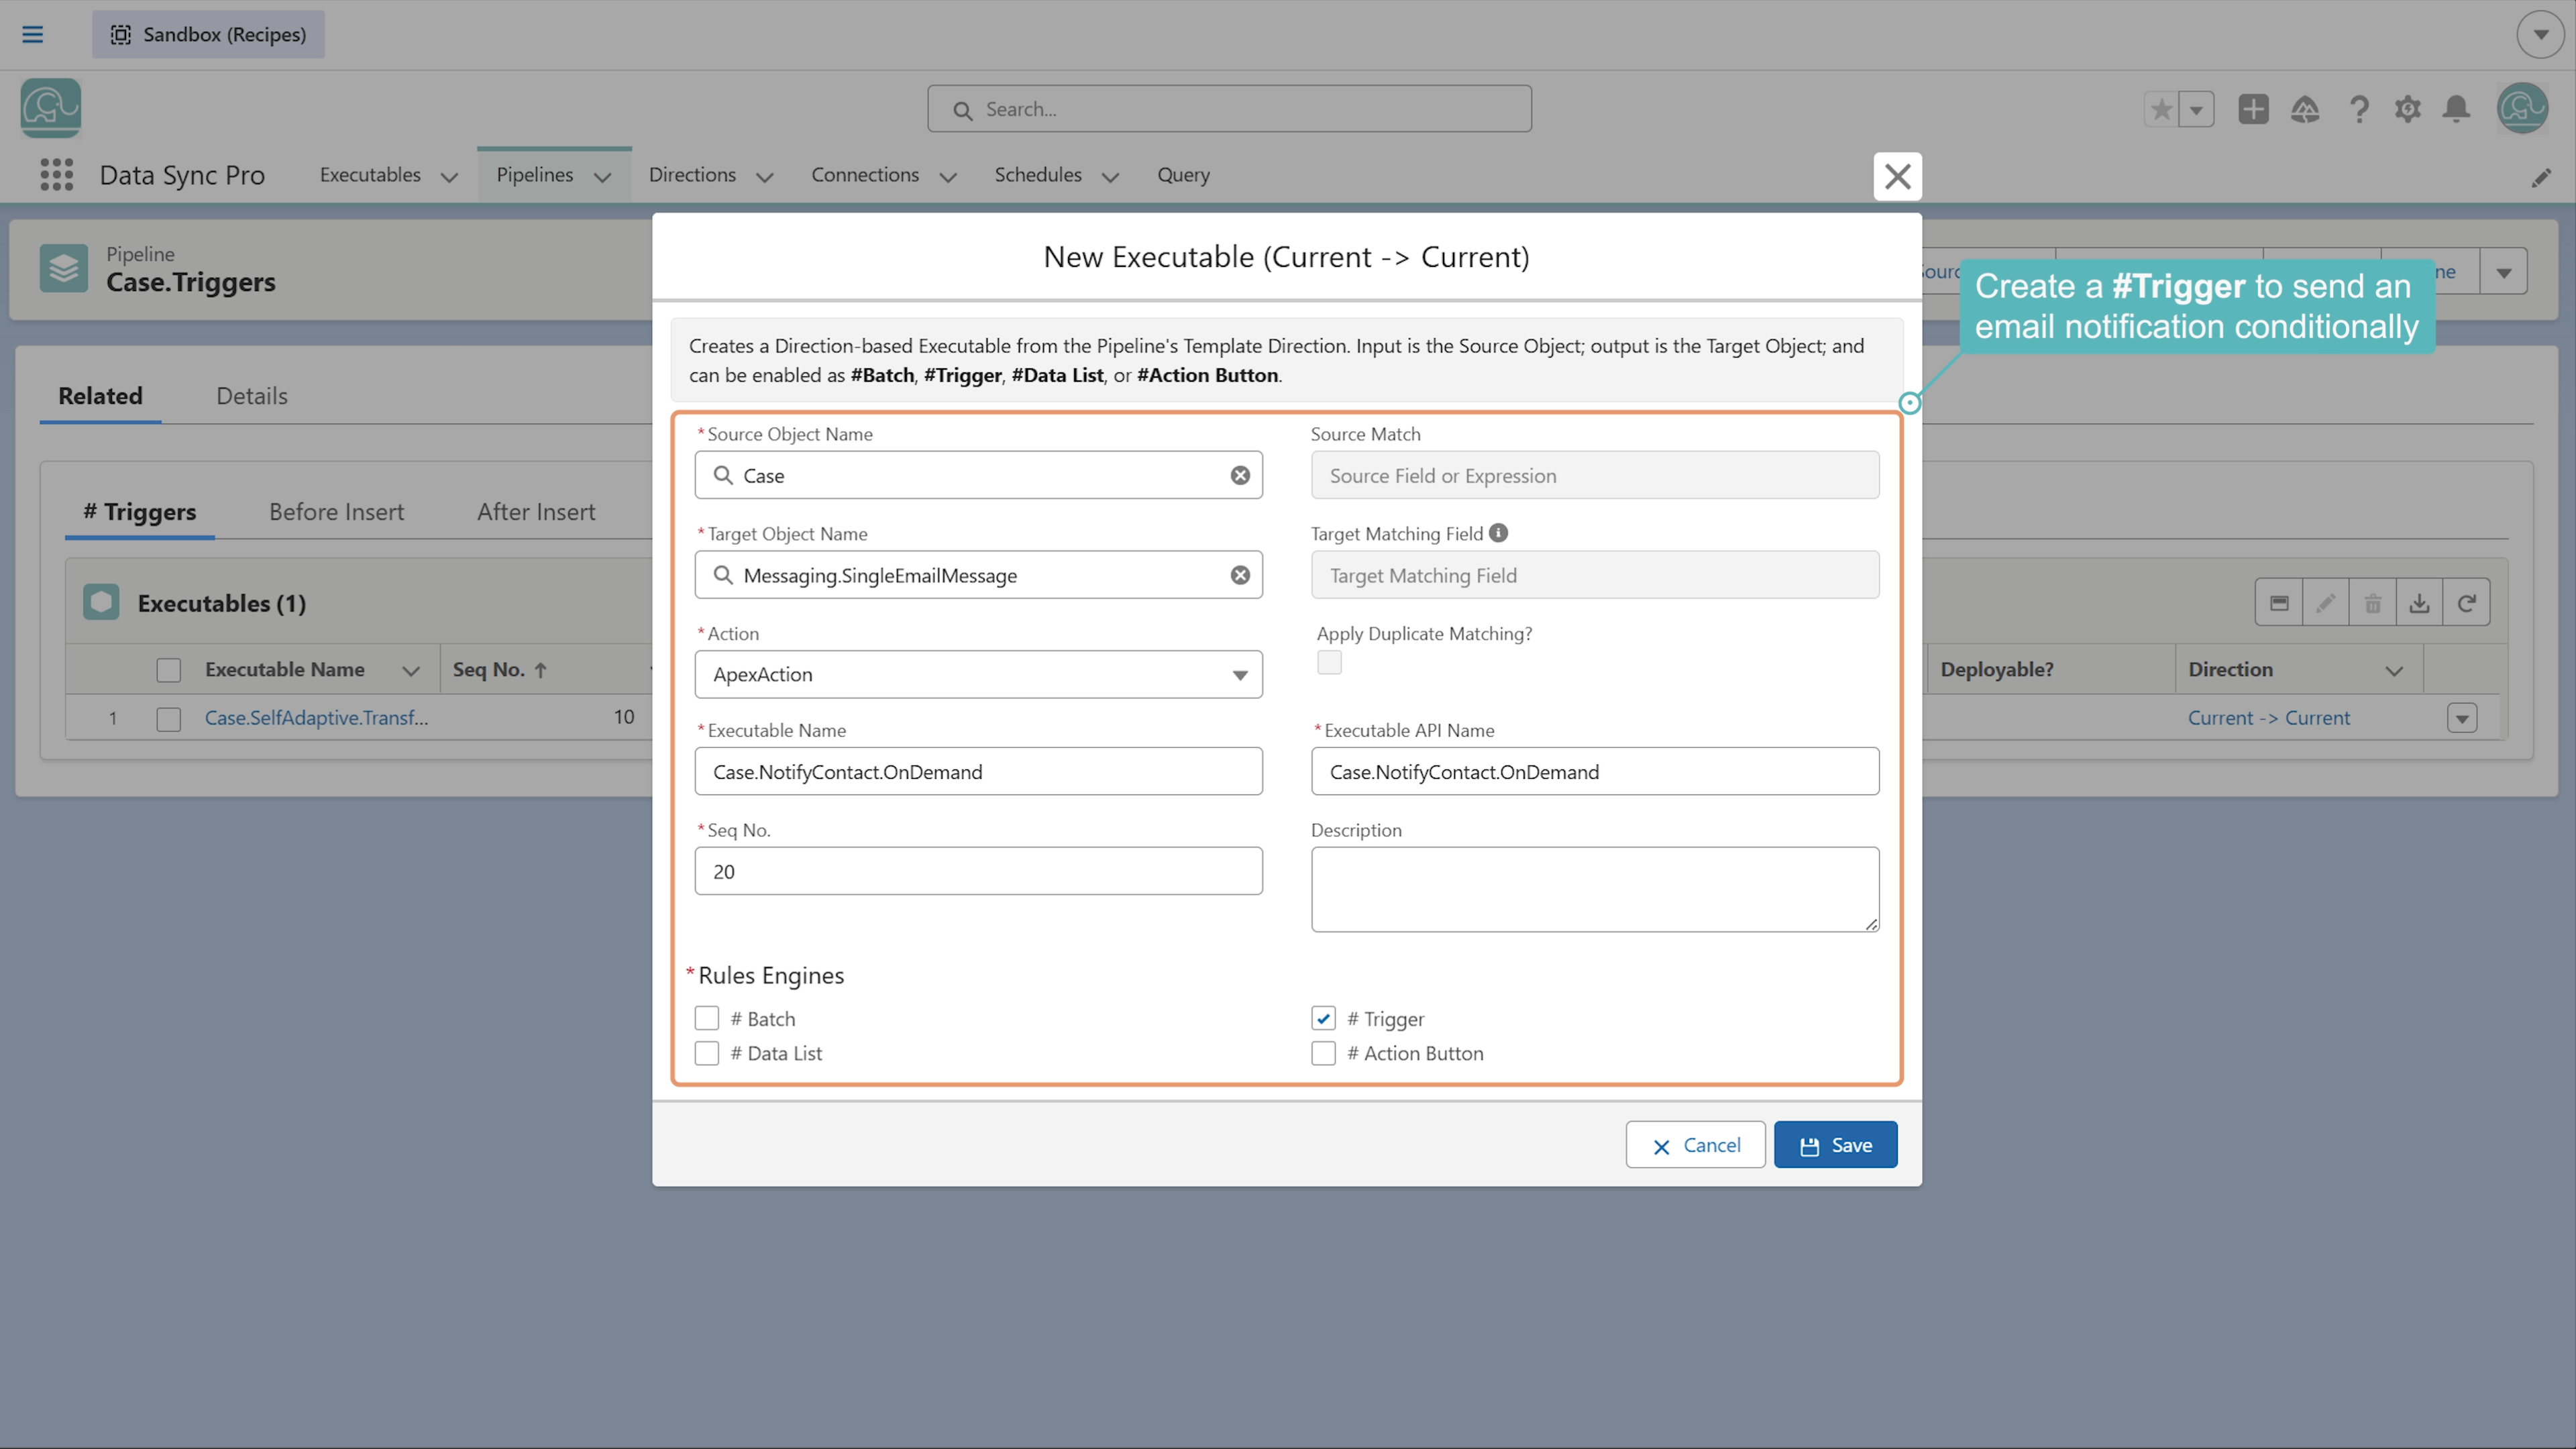The width and height of the screenshot is (2576, 1449).
Task: Click the Save button
Action: 1835,1145
